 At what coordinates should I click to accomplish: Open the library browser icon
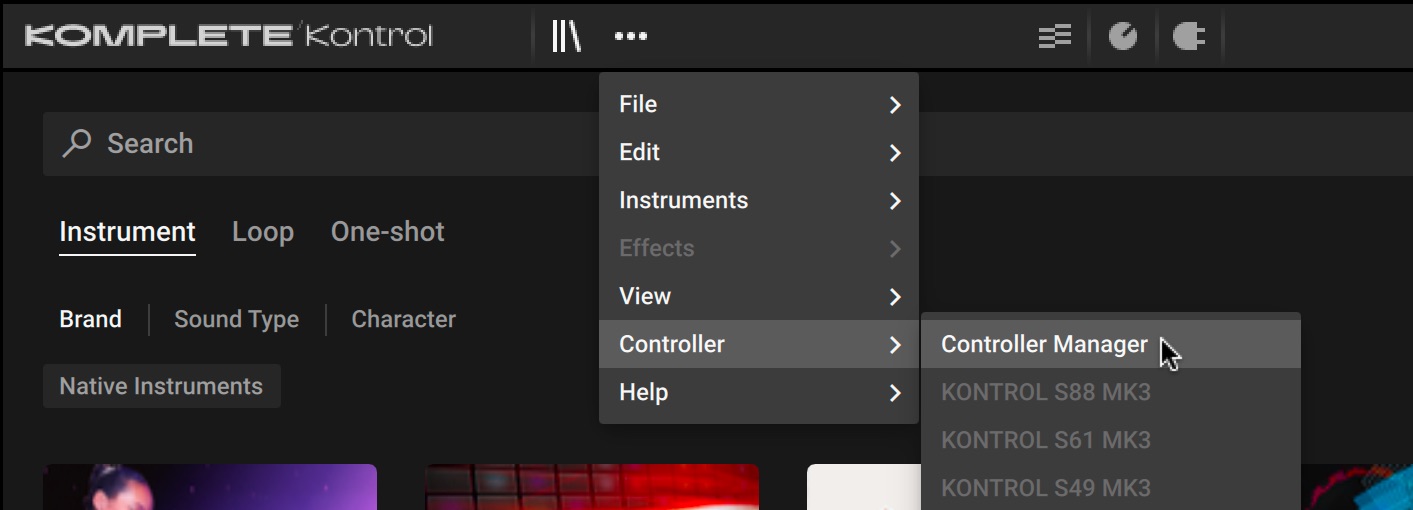(x=566, y=37)
